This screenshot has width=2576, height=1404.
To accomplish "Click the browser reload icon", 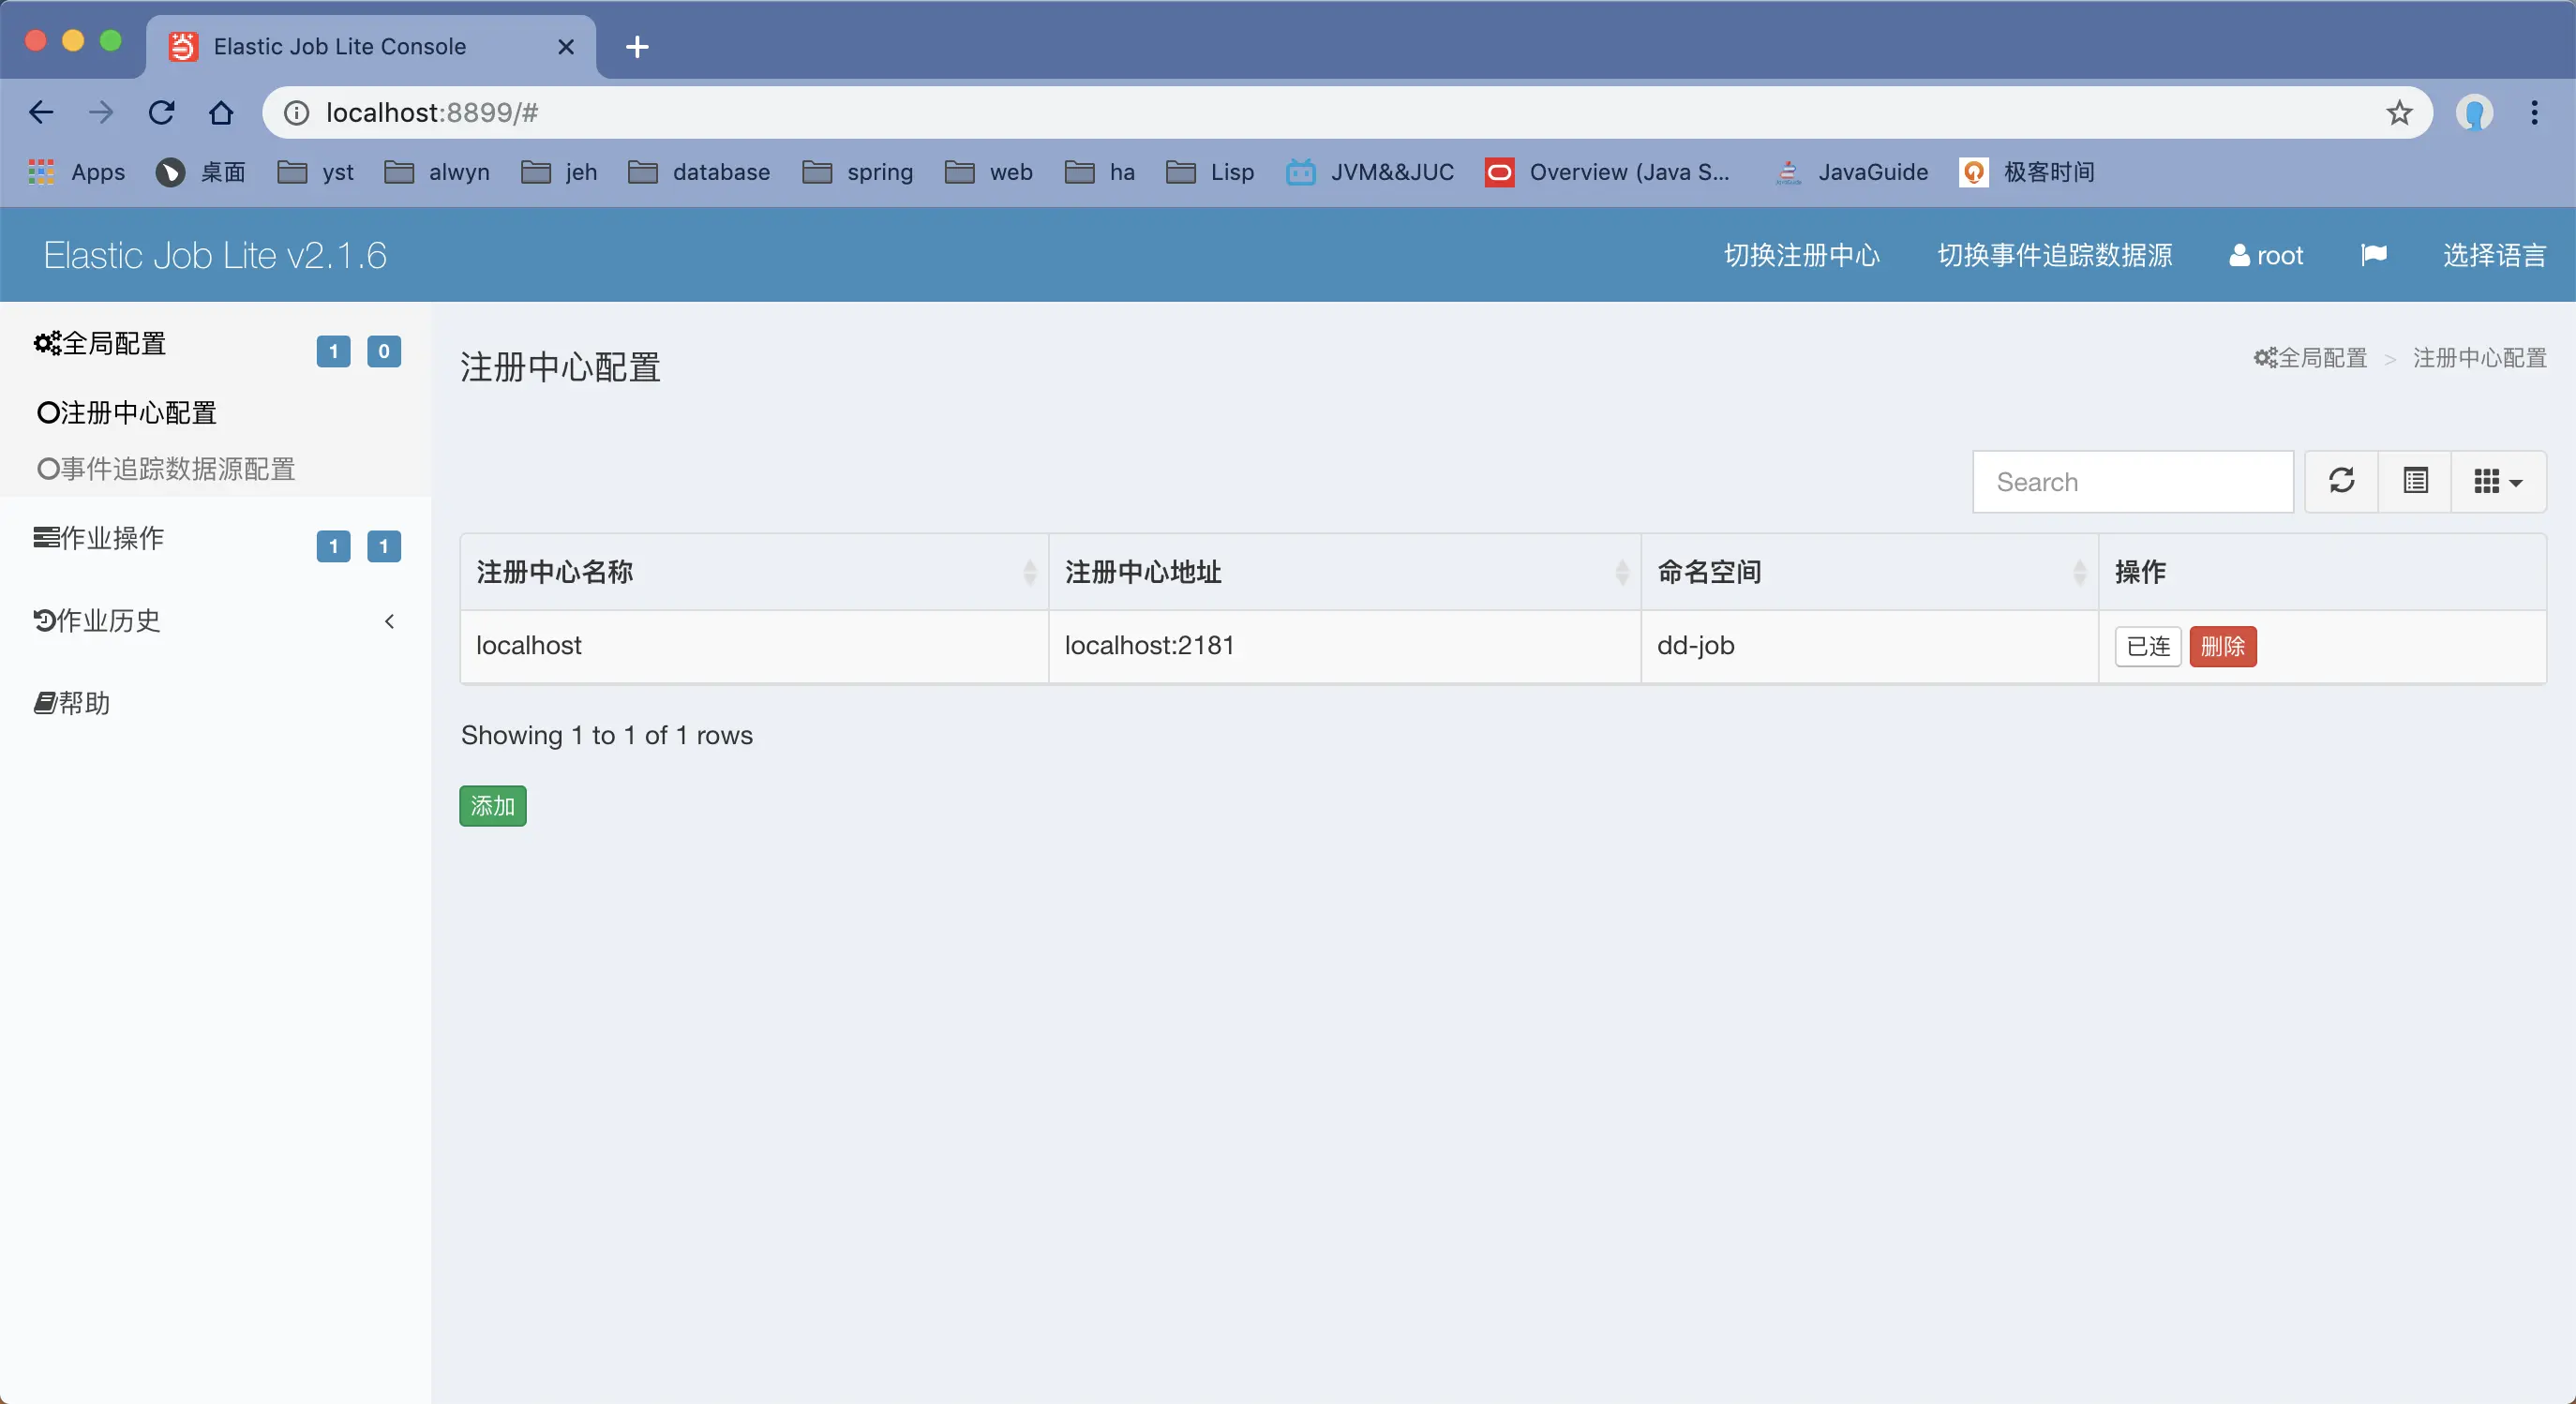I will click(x=161, y=113).
